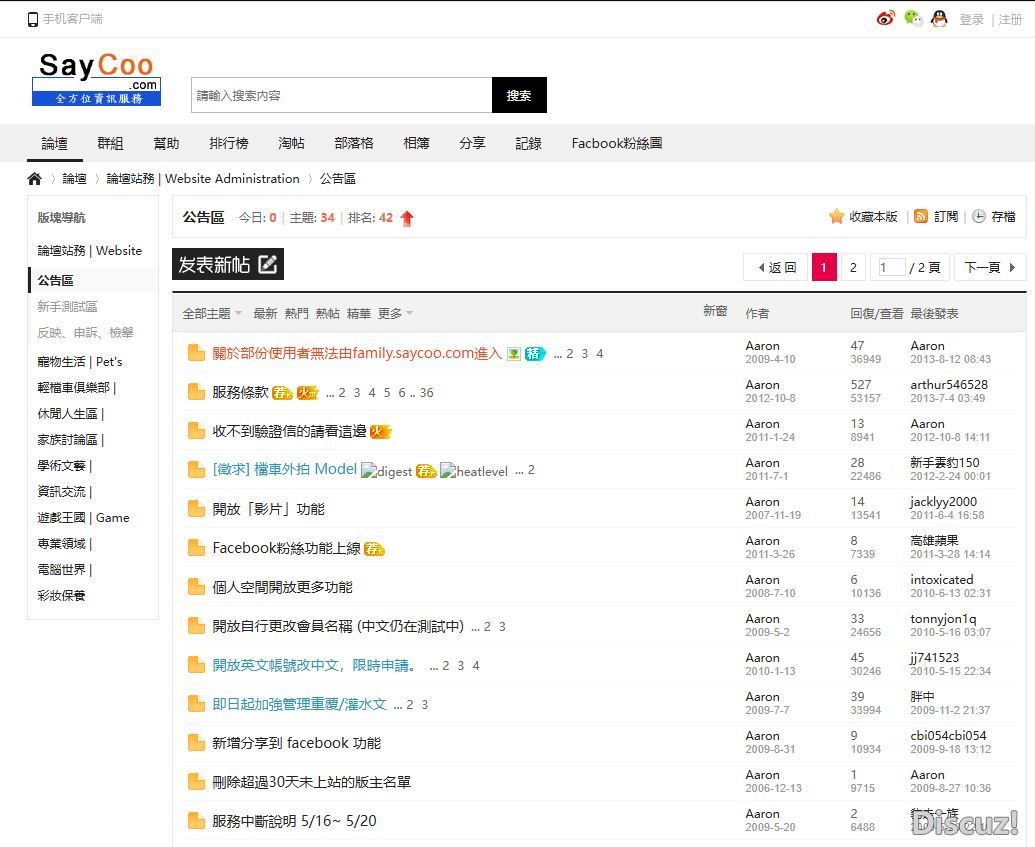This screenshot has height=847, width=1035.
Task: Select 寵物生活 | Pet's in sidebar
Action: pyautogui.click(x=80, y=362)
